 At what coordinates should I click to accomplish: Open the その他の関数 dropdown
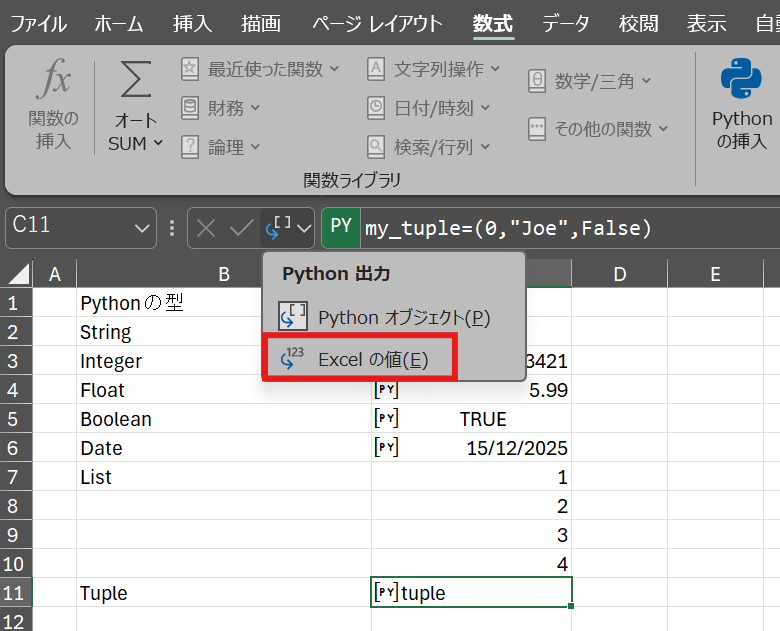[597, 129]
